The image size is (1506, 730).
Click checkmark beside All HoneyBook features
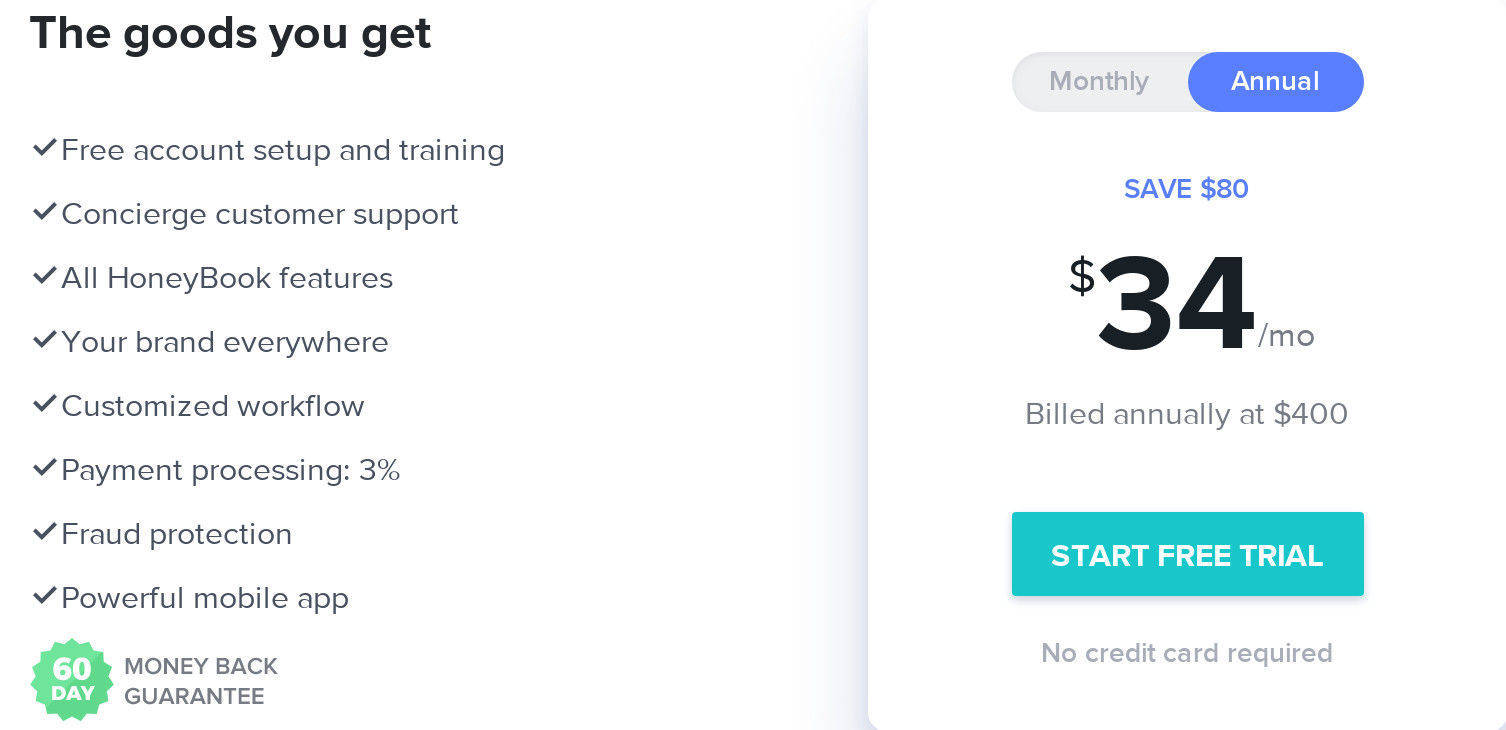click(x=44, y=277)
